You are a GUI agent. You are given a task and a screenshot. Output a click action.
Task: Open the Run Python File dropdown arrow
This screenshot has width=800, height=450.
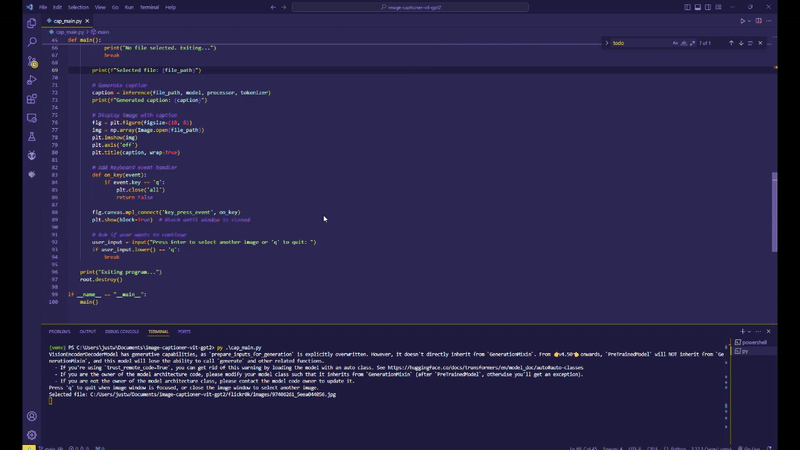pyautogui.click(x=749, y=20)
